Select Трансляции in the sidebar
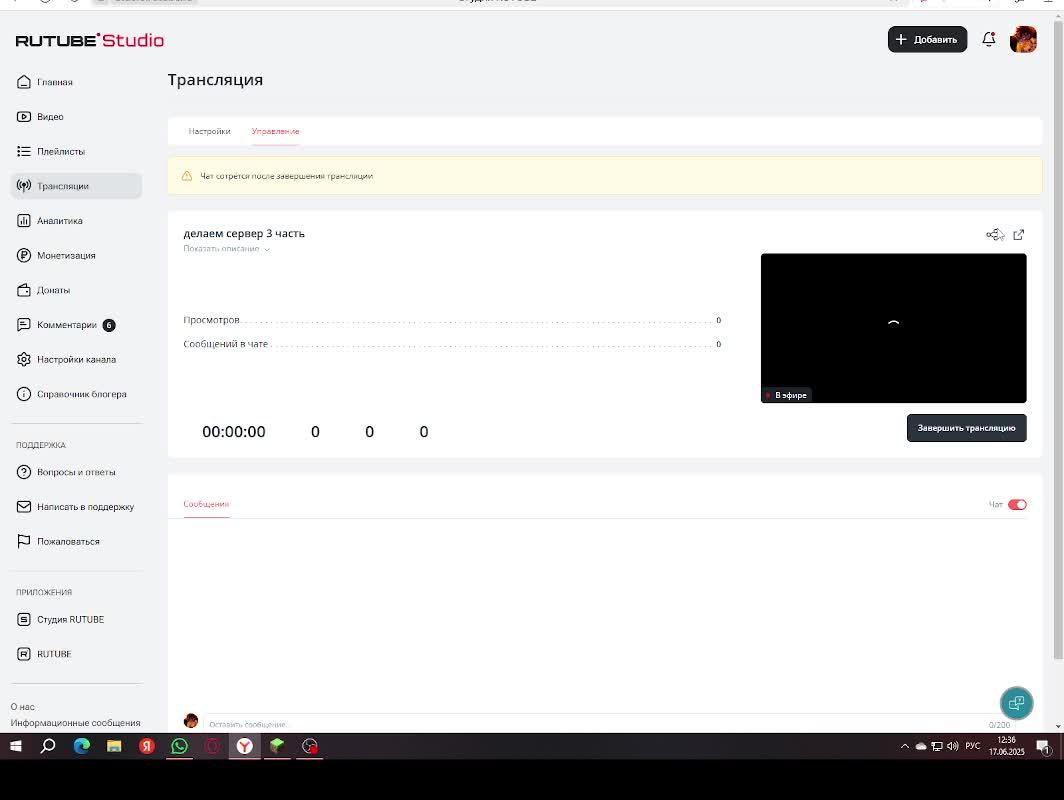1064x800 pixels. pyautogui.click(x=76, y=186)
